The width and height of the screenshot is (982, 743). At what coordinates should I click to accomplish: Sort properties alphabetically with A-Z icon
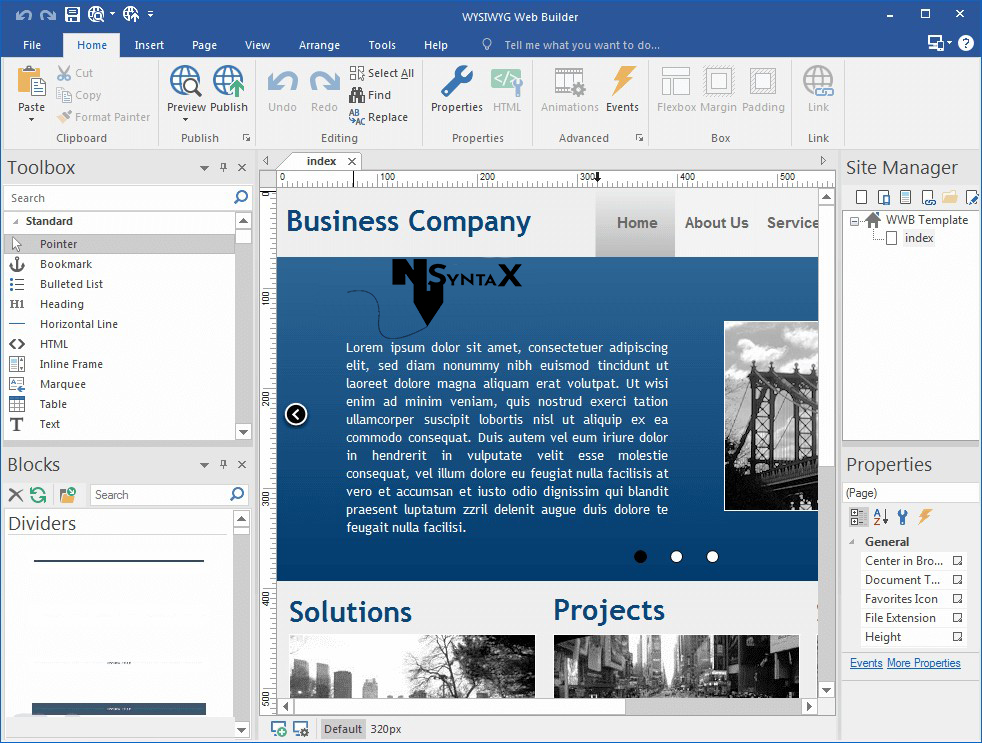(881, 517)
